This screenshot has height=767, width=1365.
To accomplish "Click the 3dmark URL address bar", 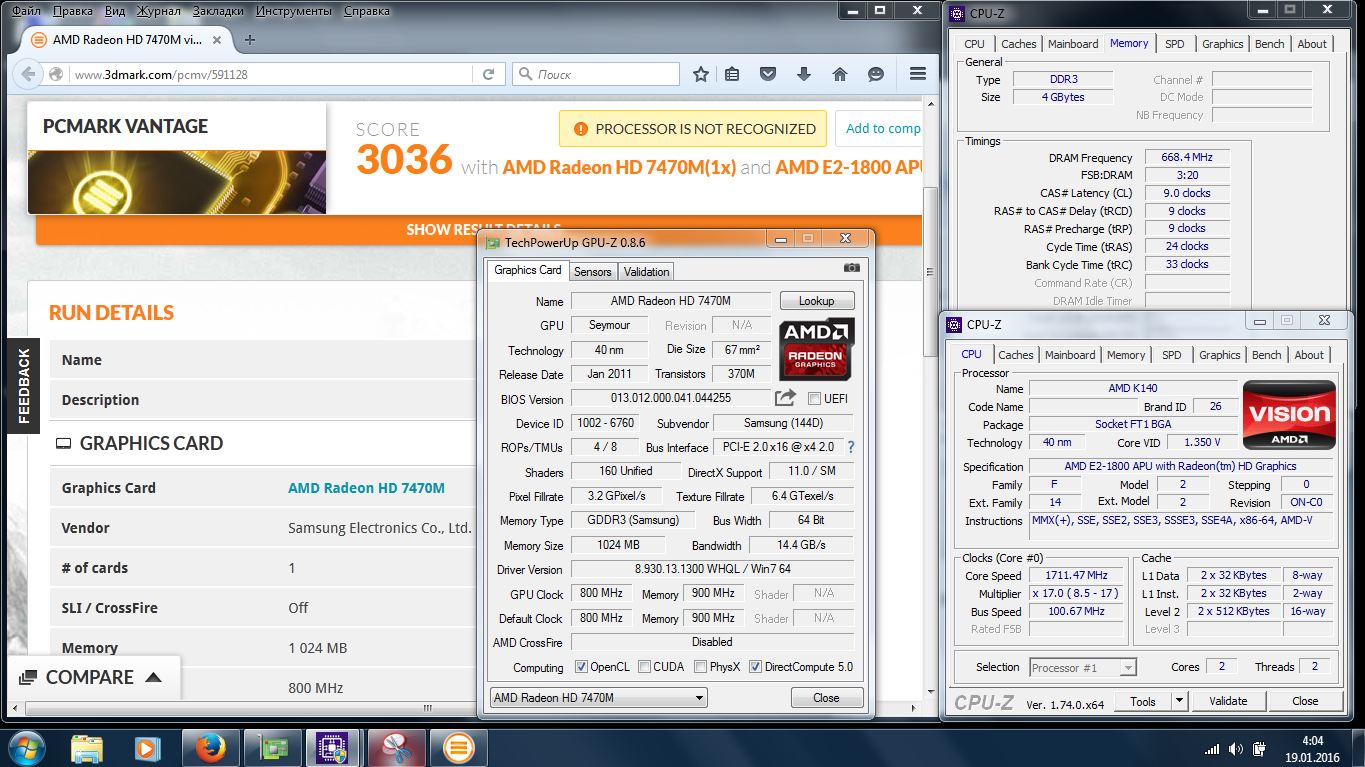I will (x=272, y=74).
